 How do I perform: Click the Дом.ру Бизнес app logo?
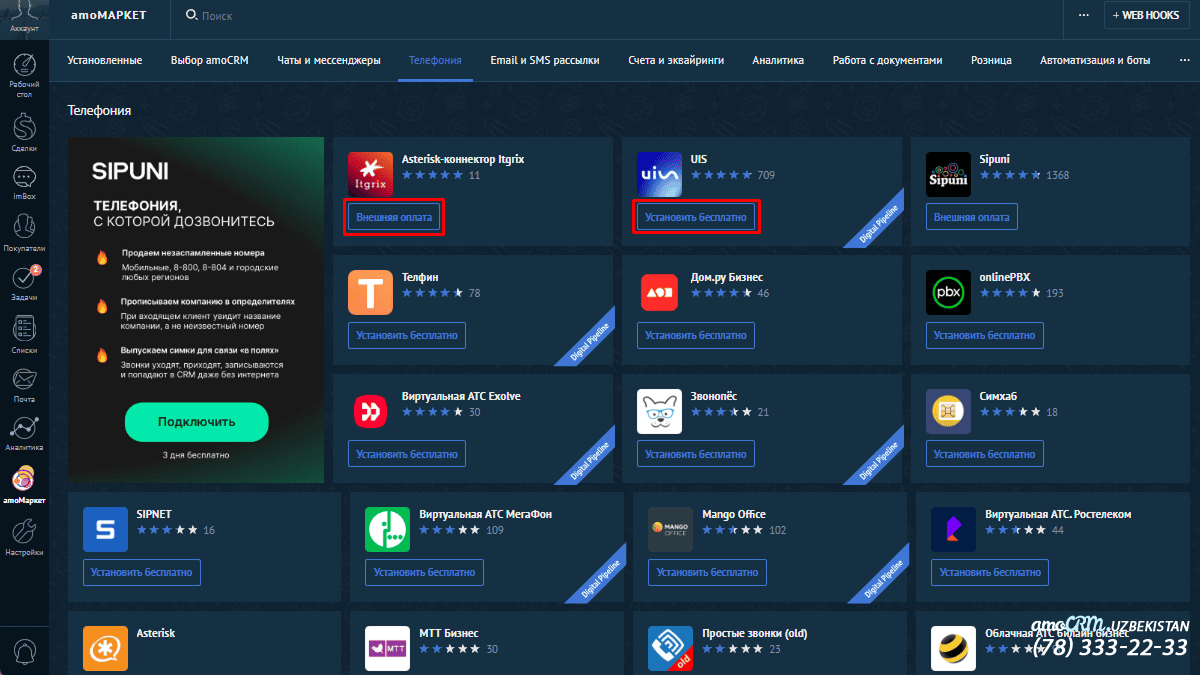point(660,292)
